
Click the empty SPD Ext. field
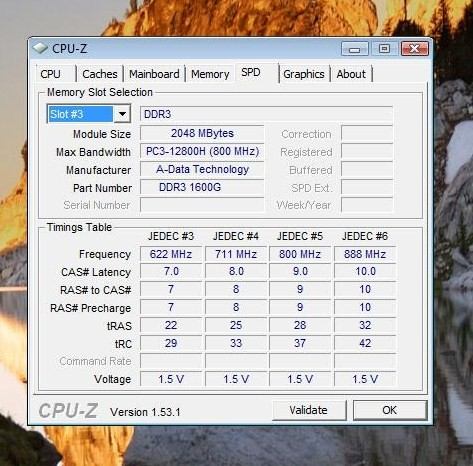[x=367, y=187]
